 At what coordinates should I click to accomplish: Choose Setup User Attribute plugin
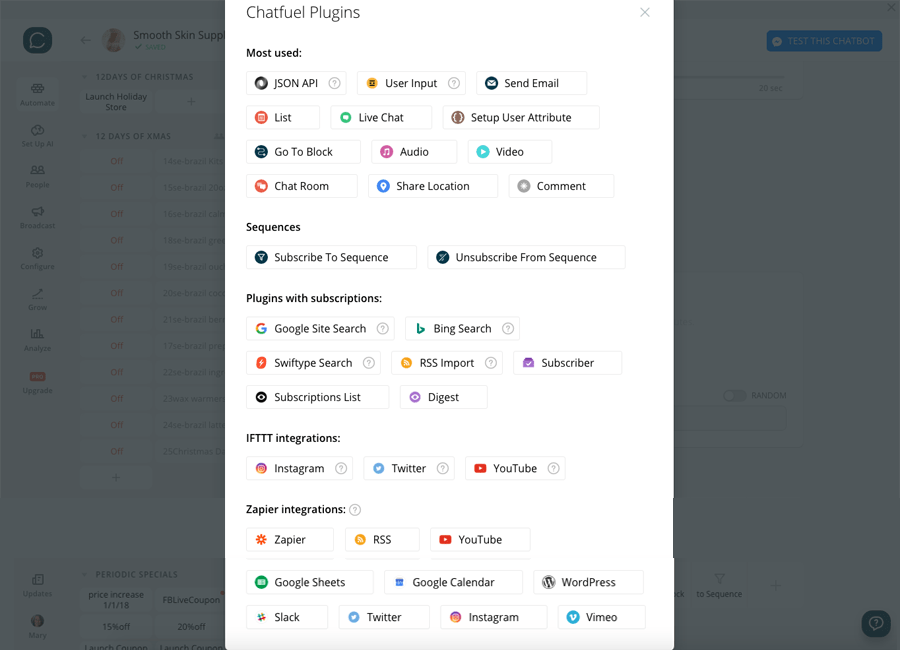click(521, 118)
